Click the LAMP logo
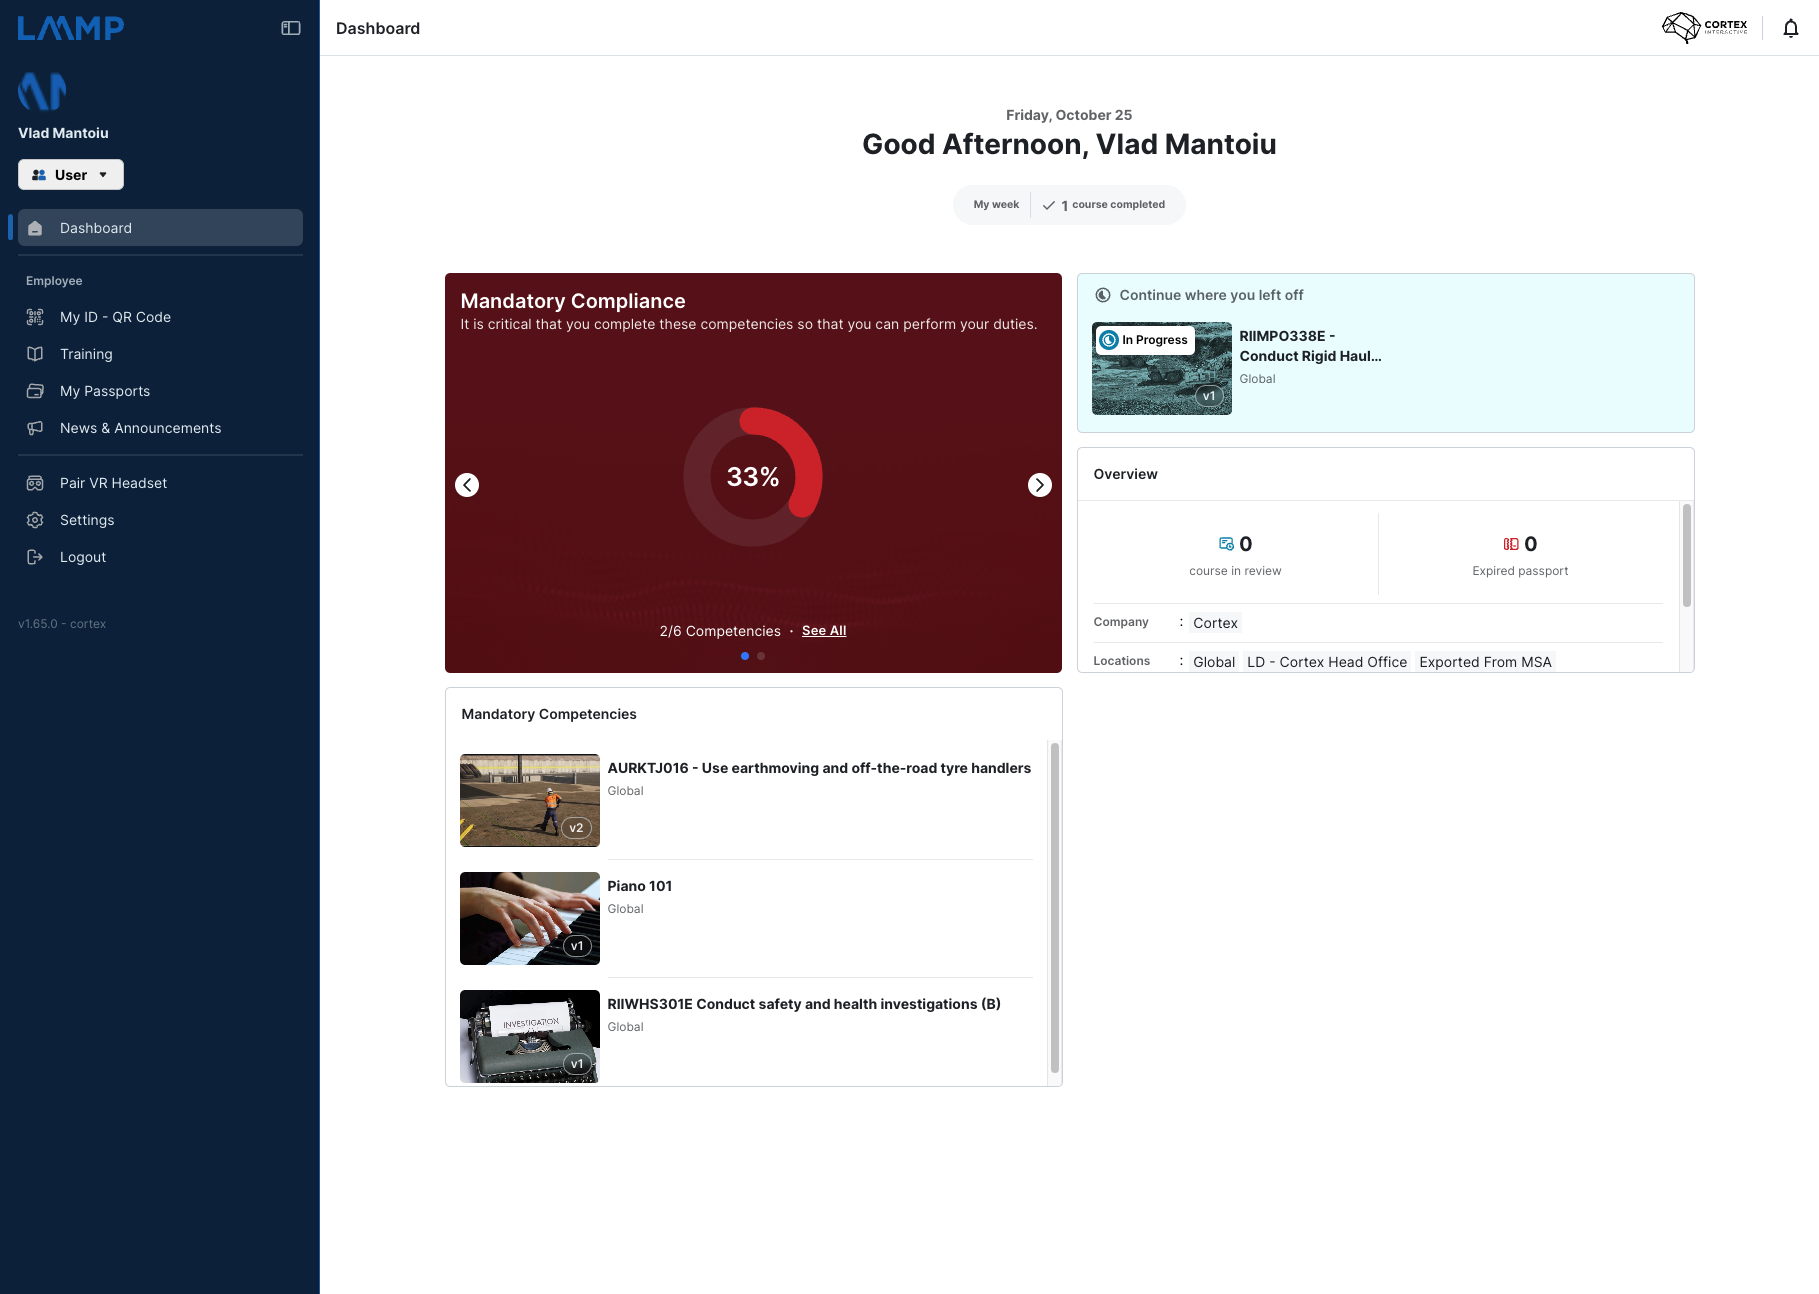 click(71, 28)
